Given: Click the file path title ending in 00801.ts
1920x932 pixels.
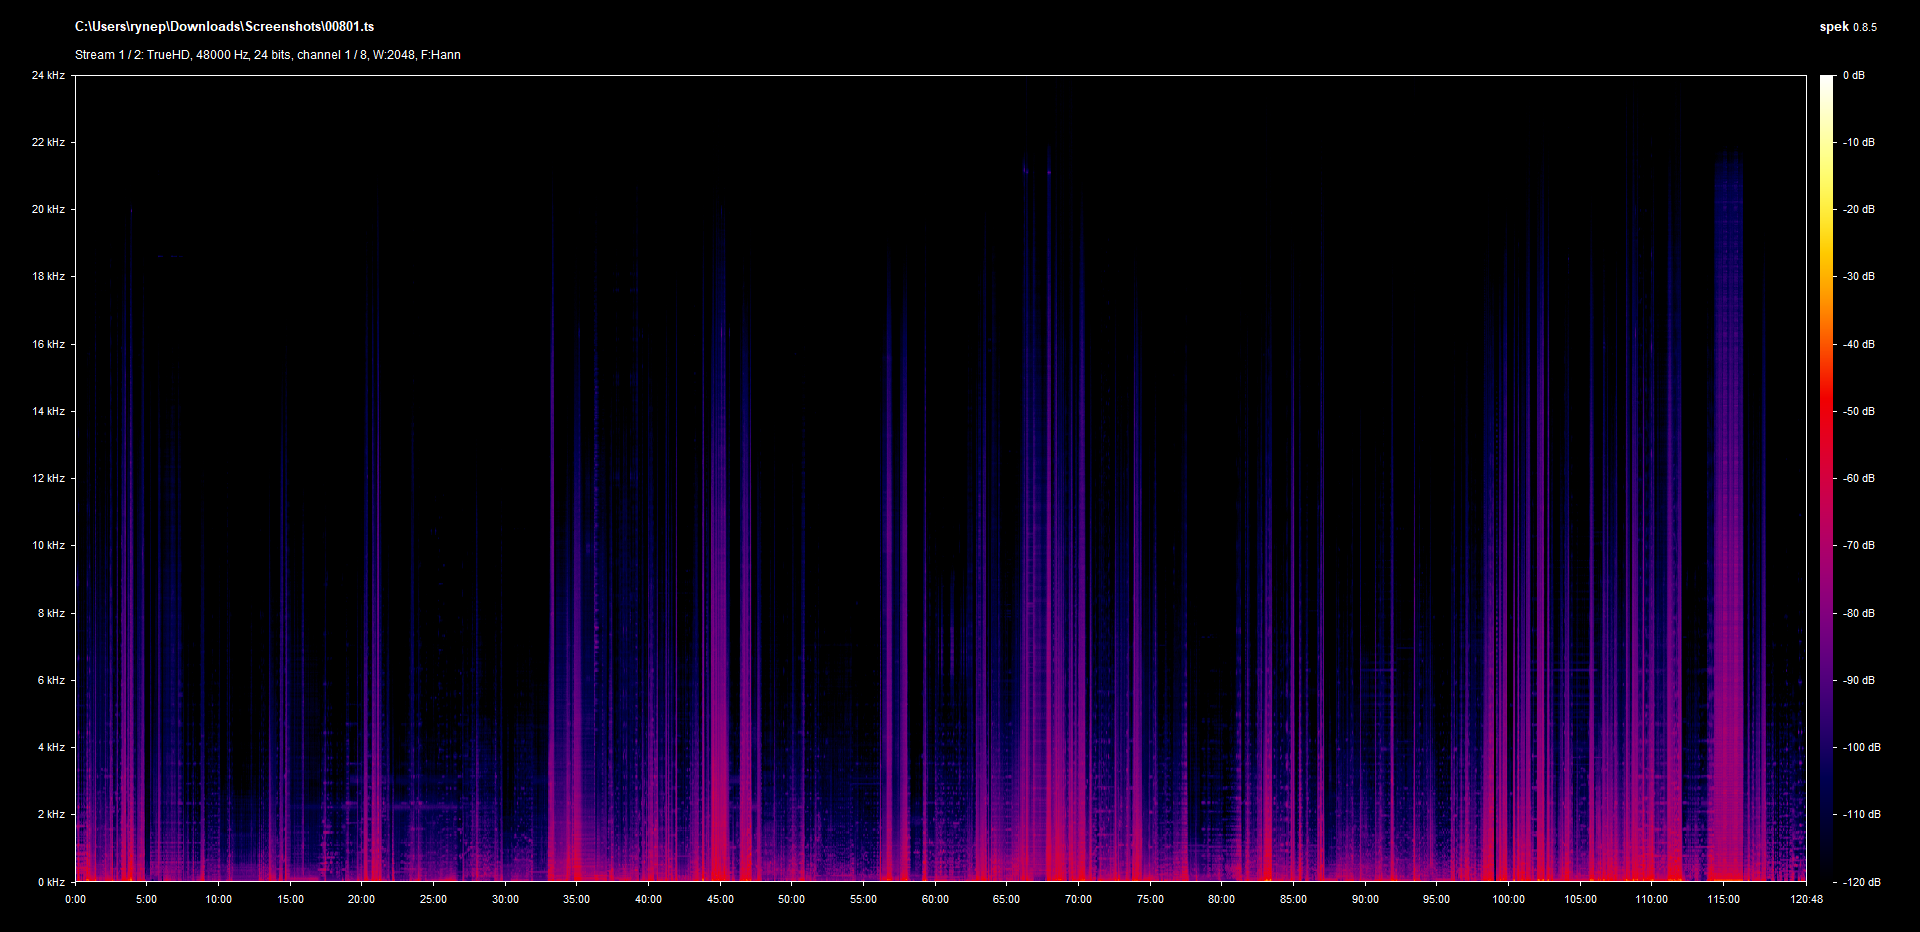Looking at the screenshot, I should (224, 27).
